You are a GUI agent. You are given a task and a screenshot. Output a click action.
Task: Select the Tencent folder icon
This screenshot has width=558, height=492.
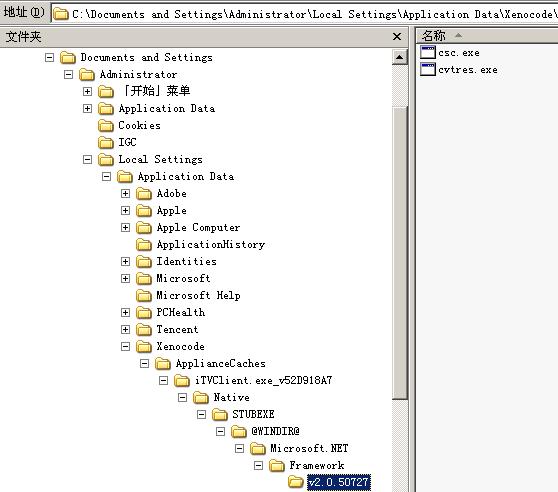coord(144,330)
